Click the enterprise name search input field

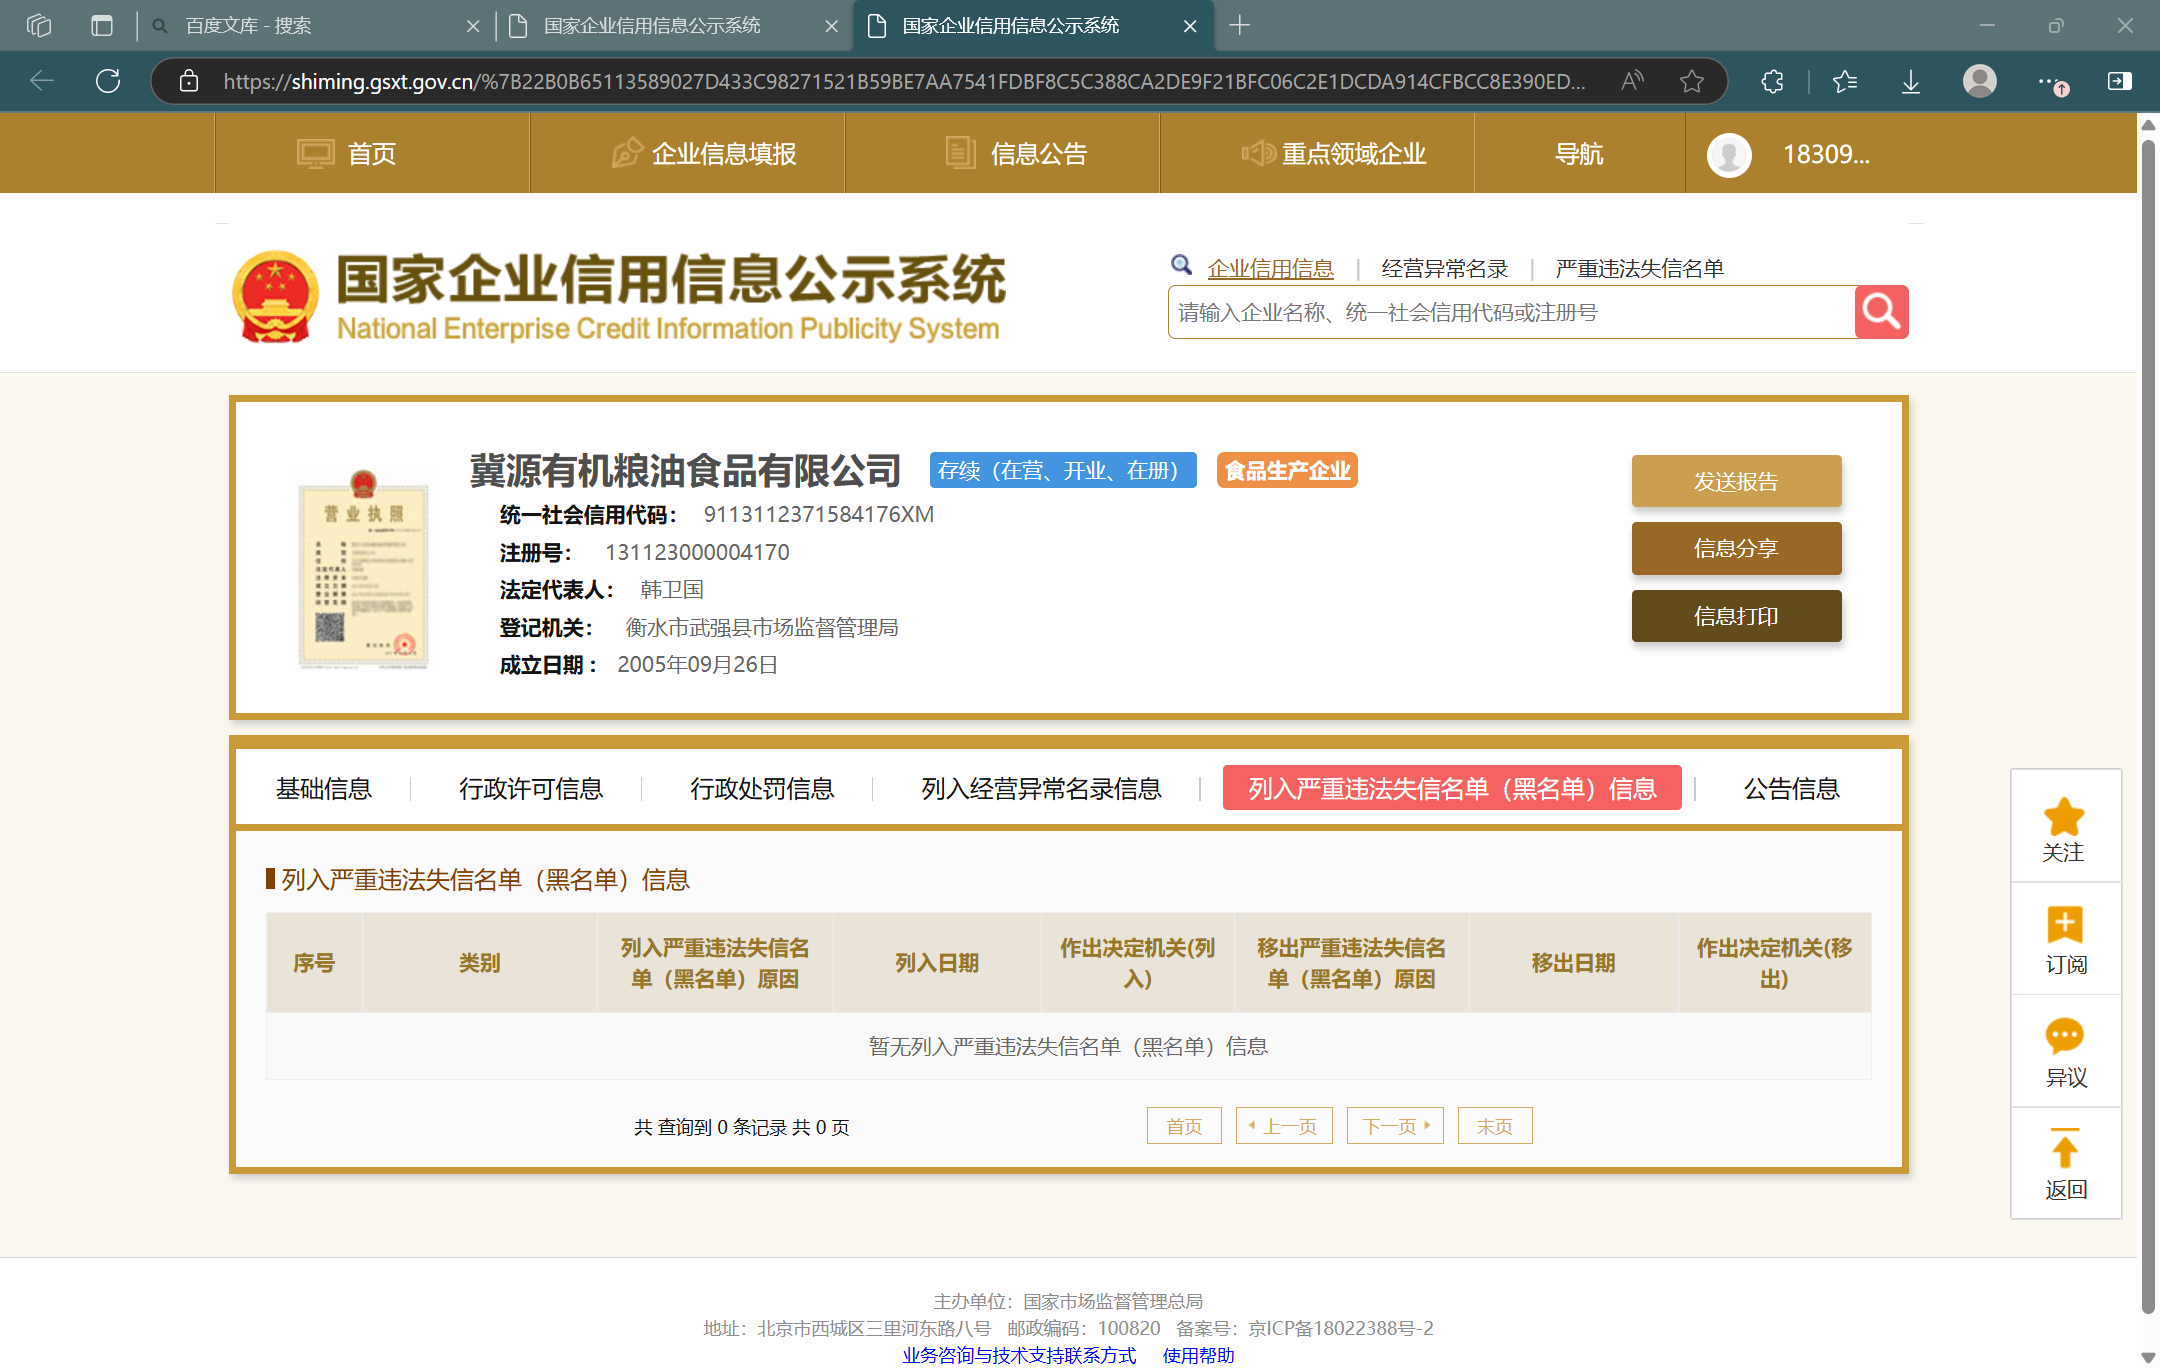[1510, 312]
